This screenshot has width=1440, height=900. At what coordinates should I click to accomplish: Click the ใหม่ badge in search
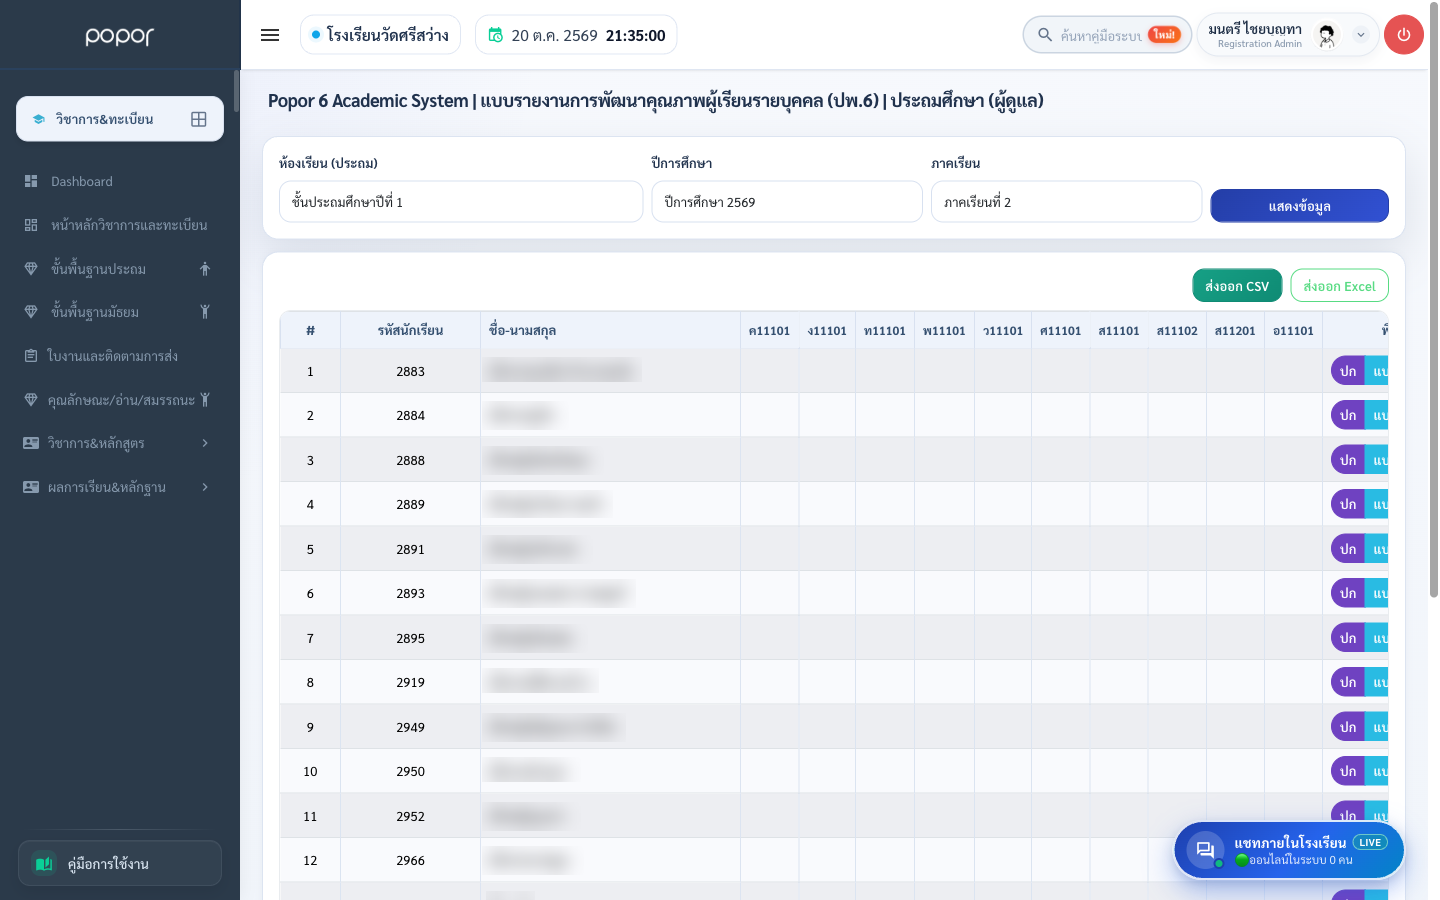(x=1164, y=35)
